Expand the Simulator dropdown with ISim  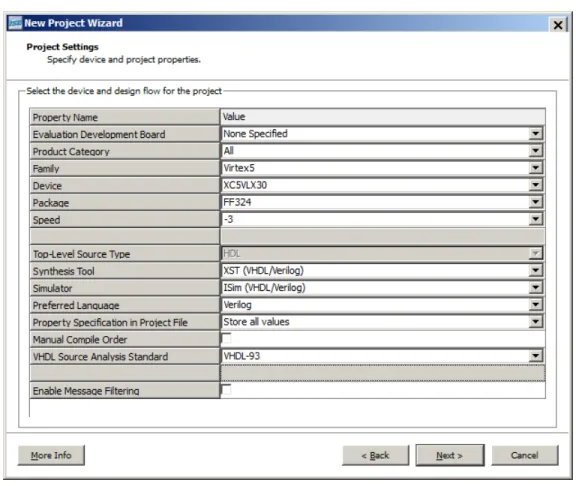(x=536, y=287)
